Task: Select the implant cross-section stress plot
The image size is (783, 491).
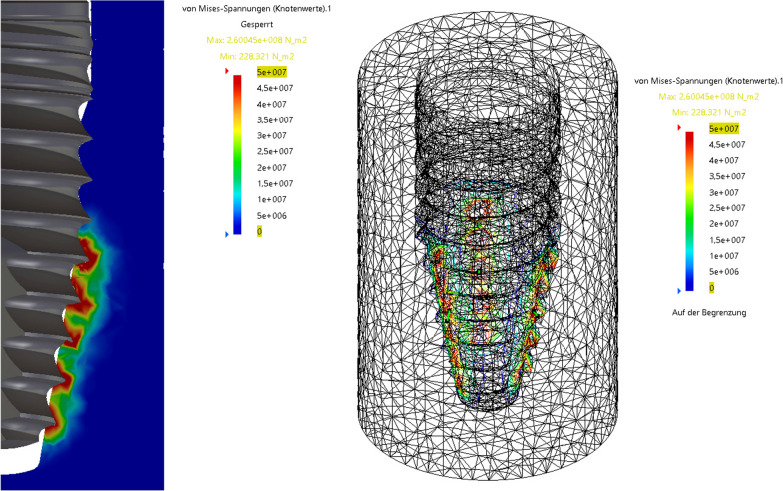Action: click(x=82, y=245)
